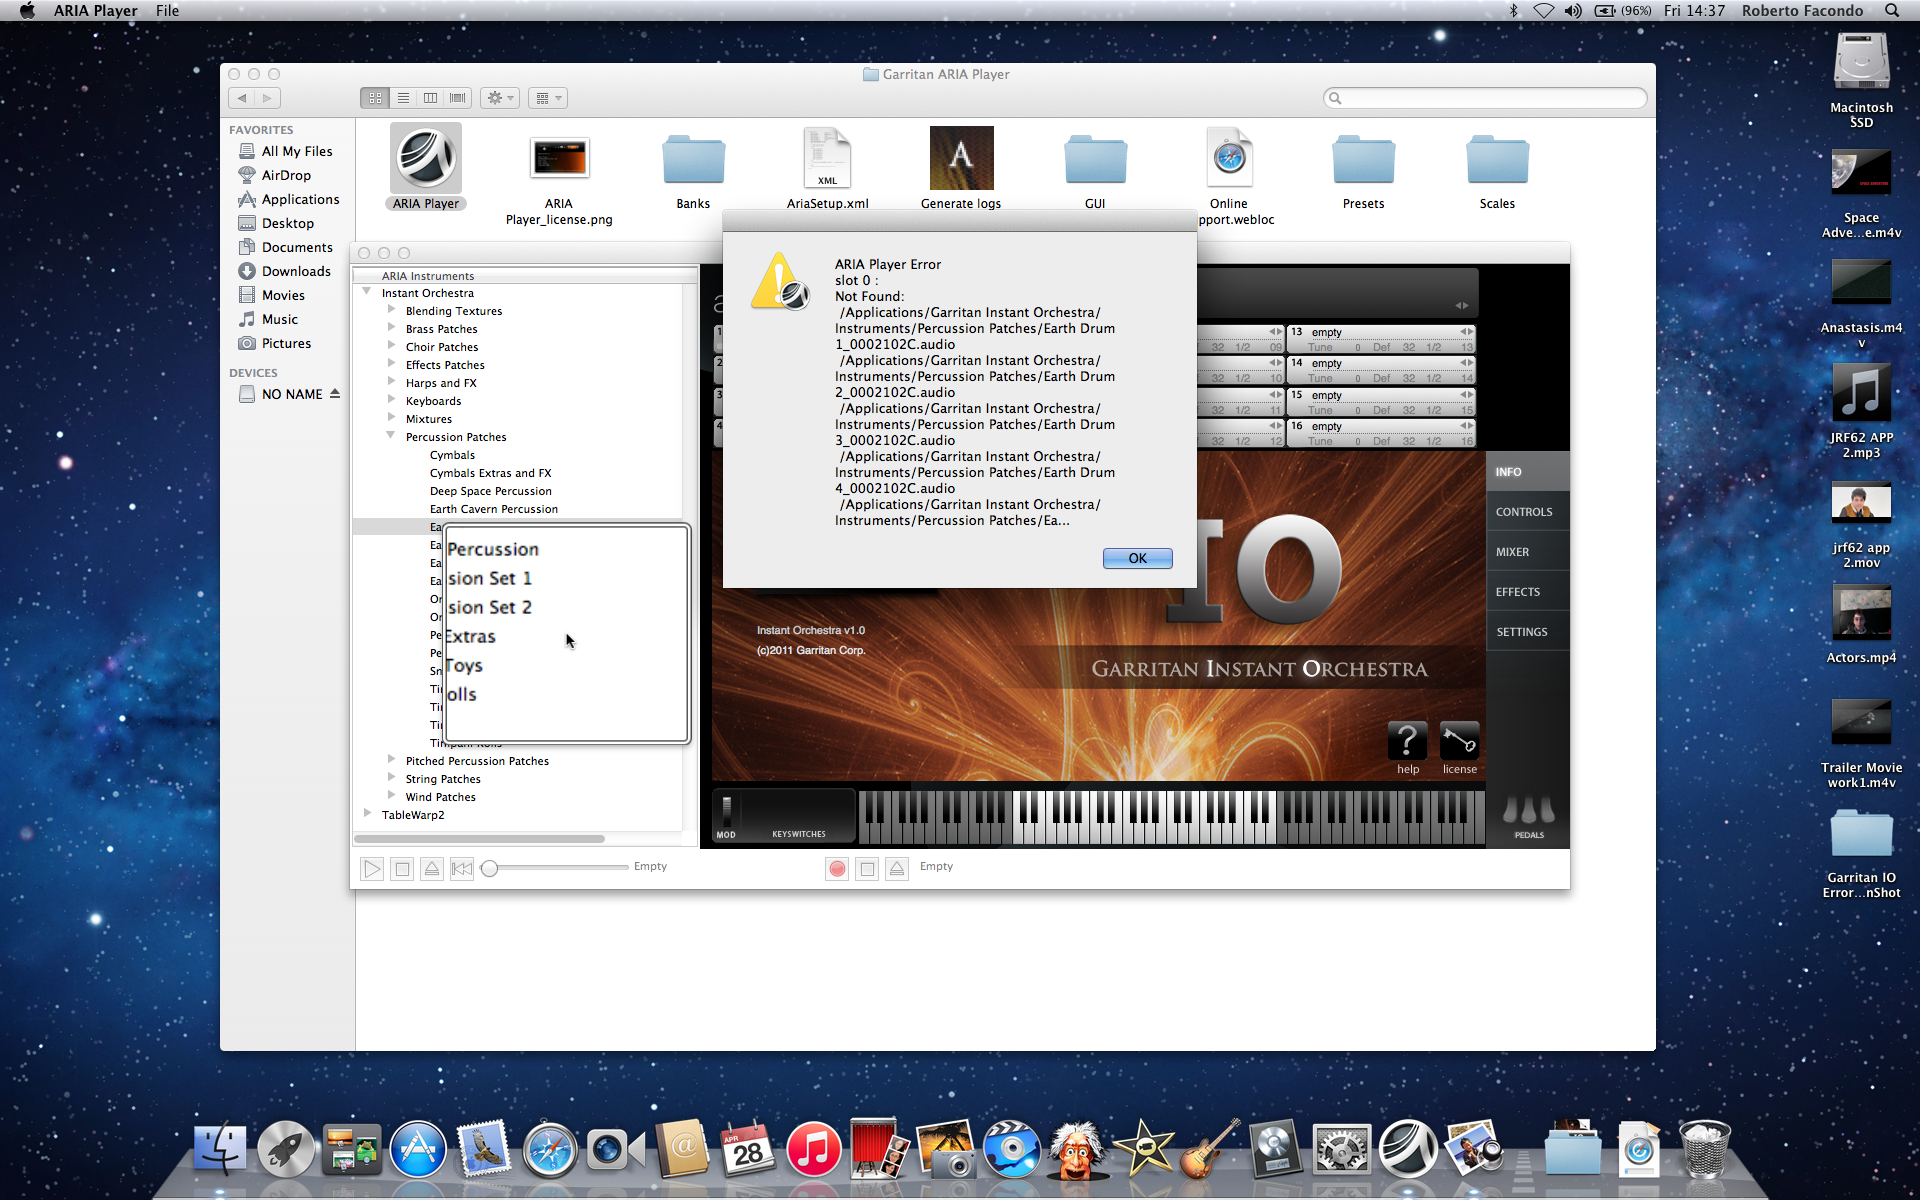The image size is (1920, 1200).
Task: Click the rewind-to-start button
Action: (x=461, y=869)
